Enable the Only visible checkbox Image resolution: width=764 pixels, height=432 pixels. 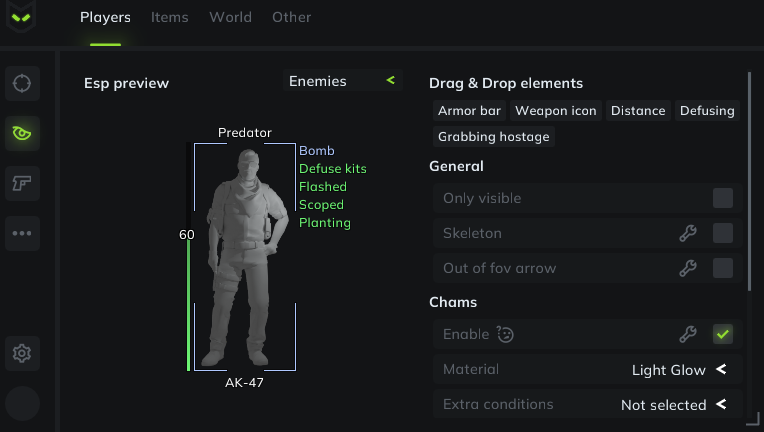pos(722,198)
